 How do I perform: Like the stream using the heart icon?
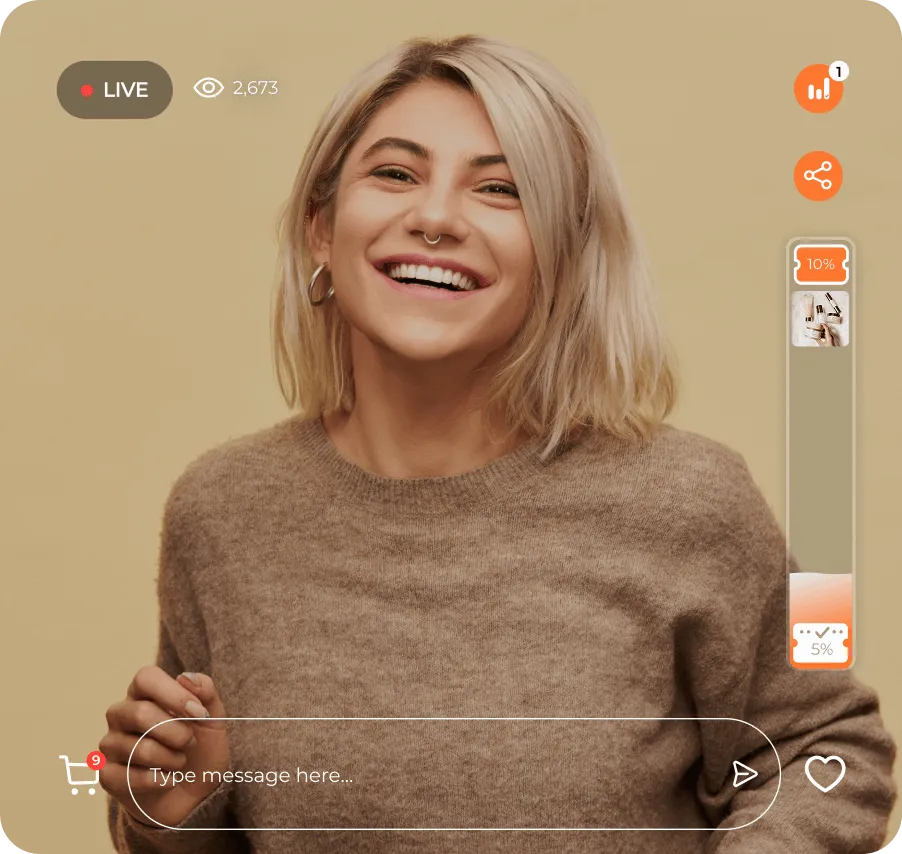pyautogui.click(x=824, y=773)
